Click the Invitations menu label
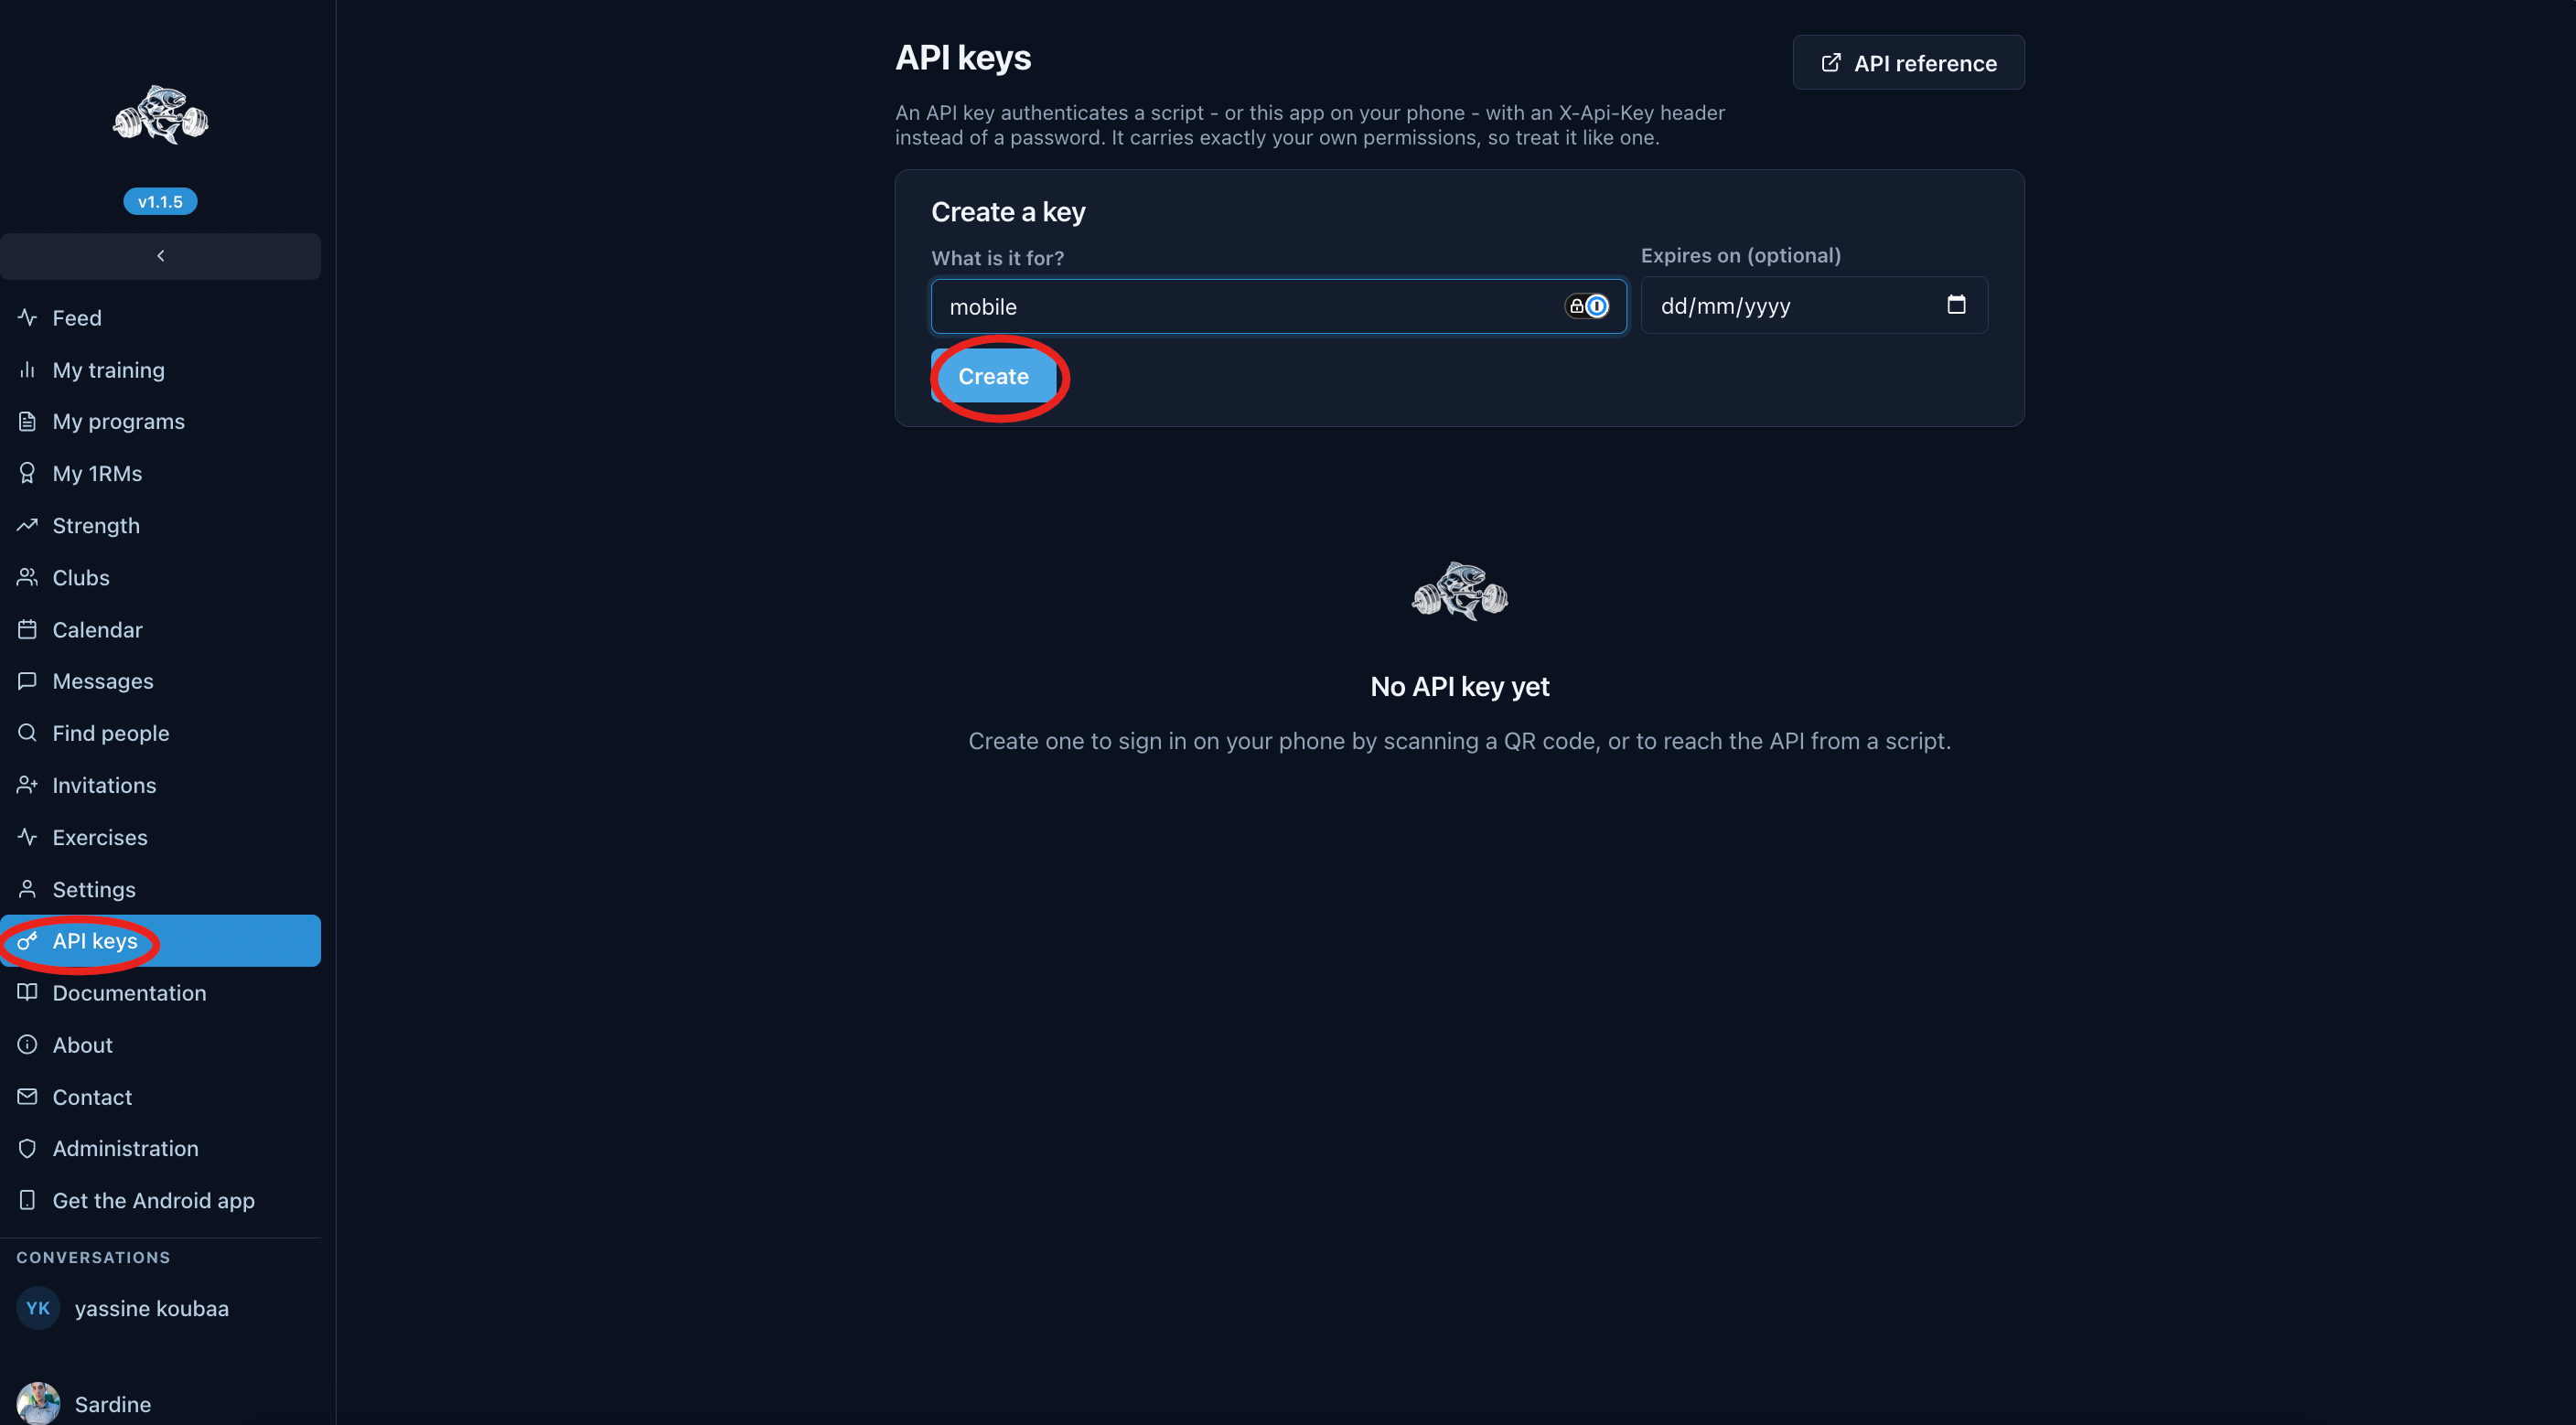 tap(104, 785)
